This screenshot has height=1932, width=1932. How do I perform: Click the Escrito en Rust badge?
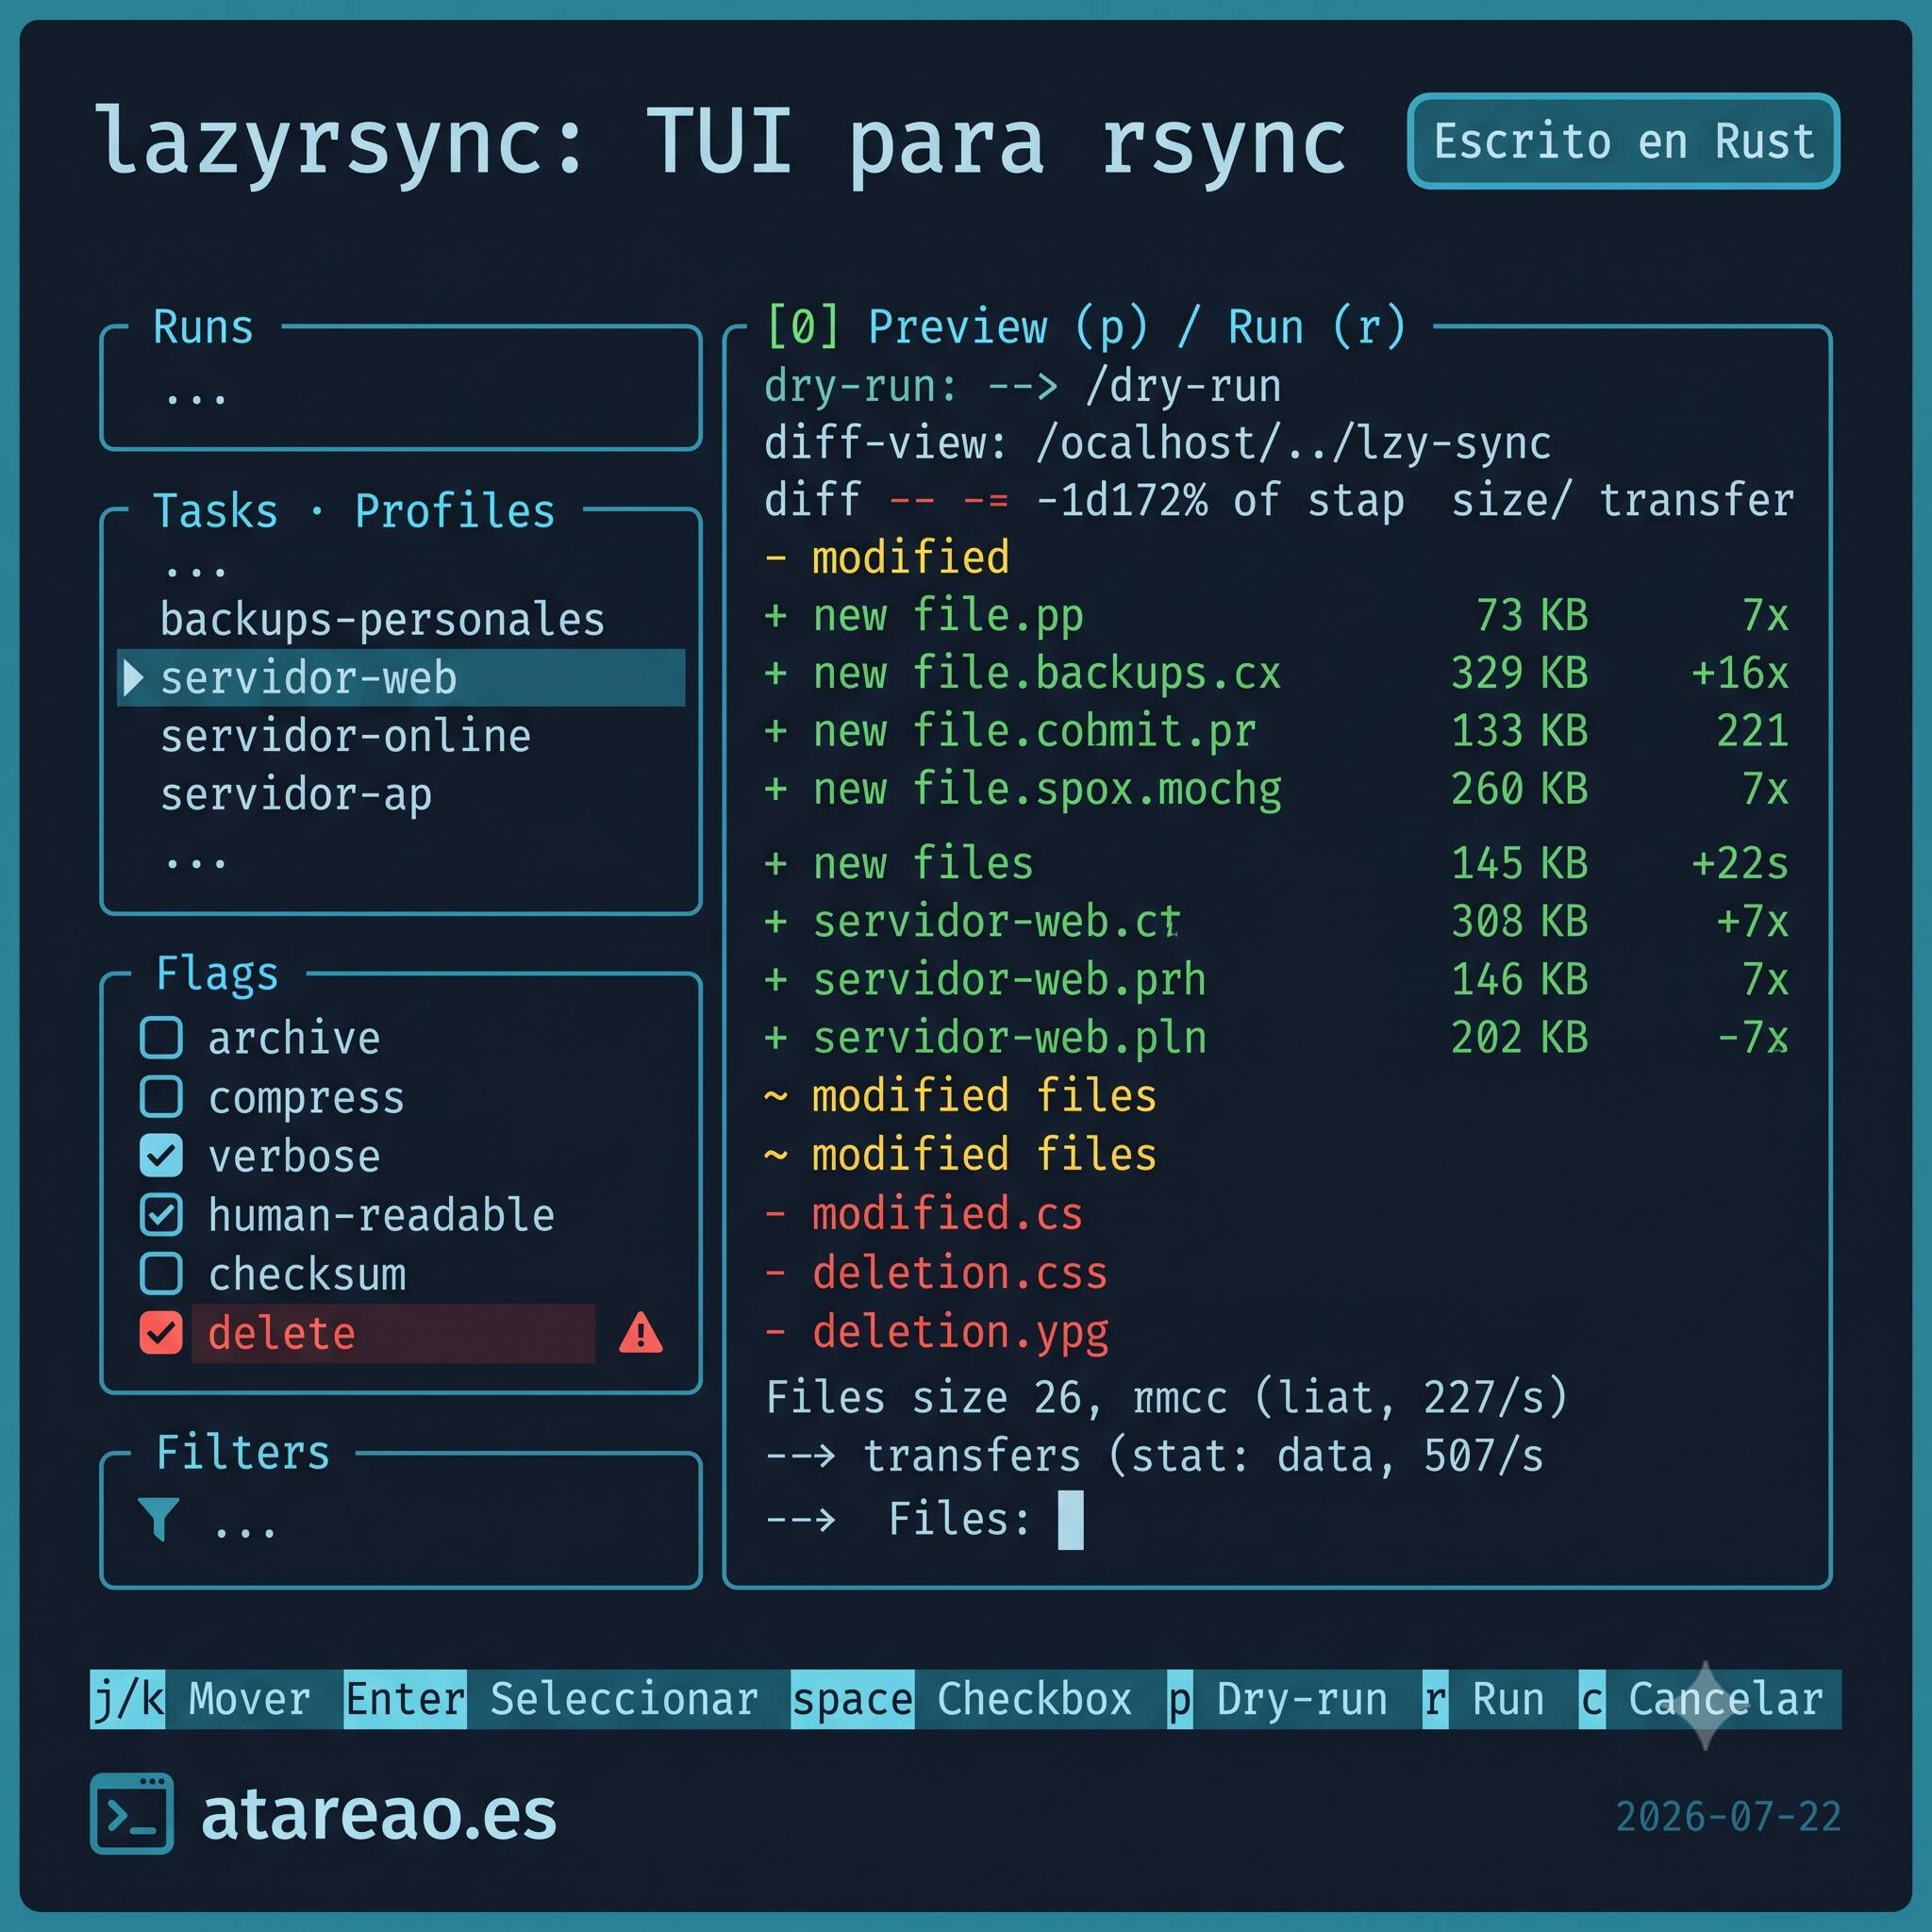pos(1623,141)
